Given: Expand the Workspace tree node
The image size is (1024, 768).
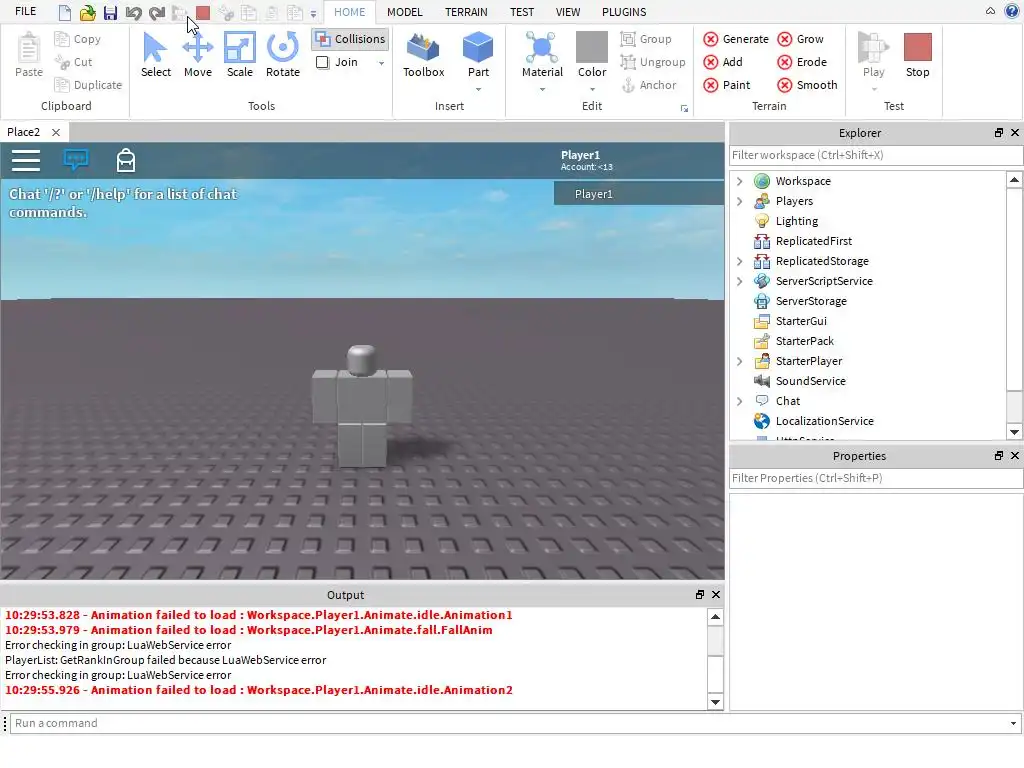Looking at the screenshot, I should point(739,181).
